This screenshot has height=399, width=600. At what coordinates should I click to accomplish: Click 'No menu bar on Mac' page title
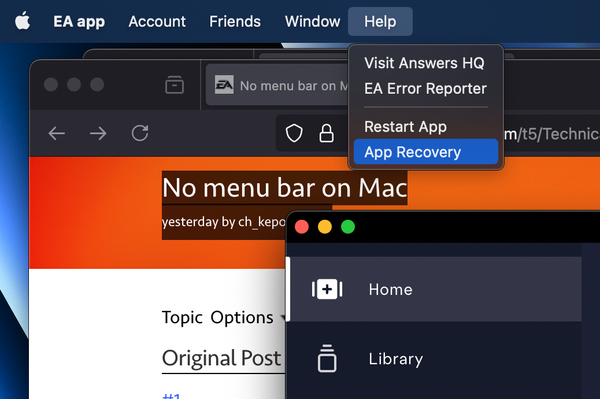(285, 188)
